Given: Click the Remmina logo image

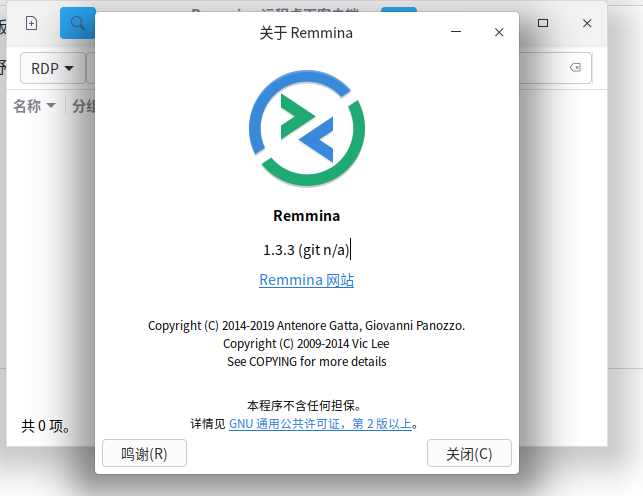Looking at the screenshot, I should pyautogui.click(x=307, y=128).
